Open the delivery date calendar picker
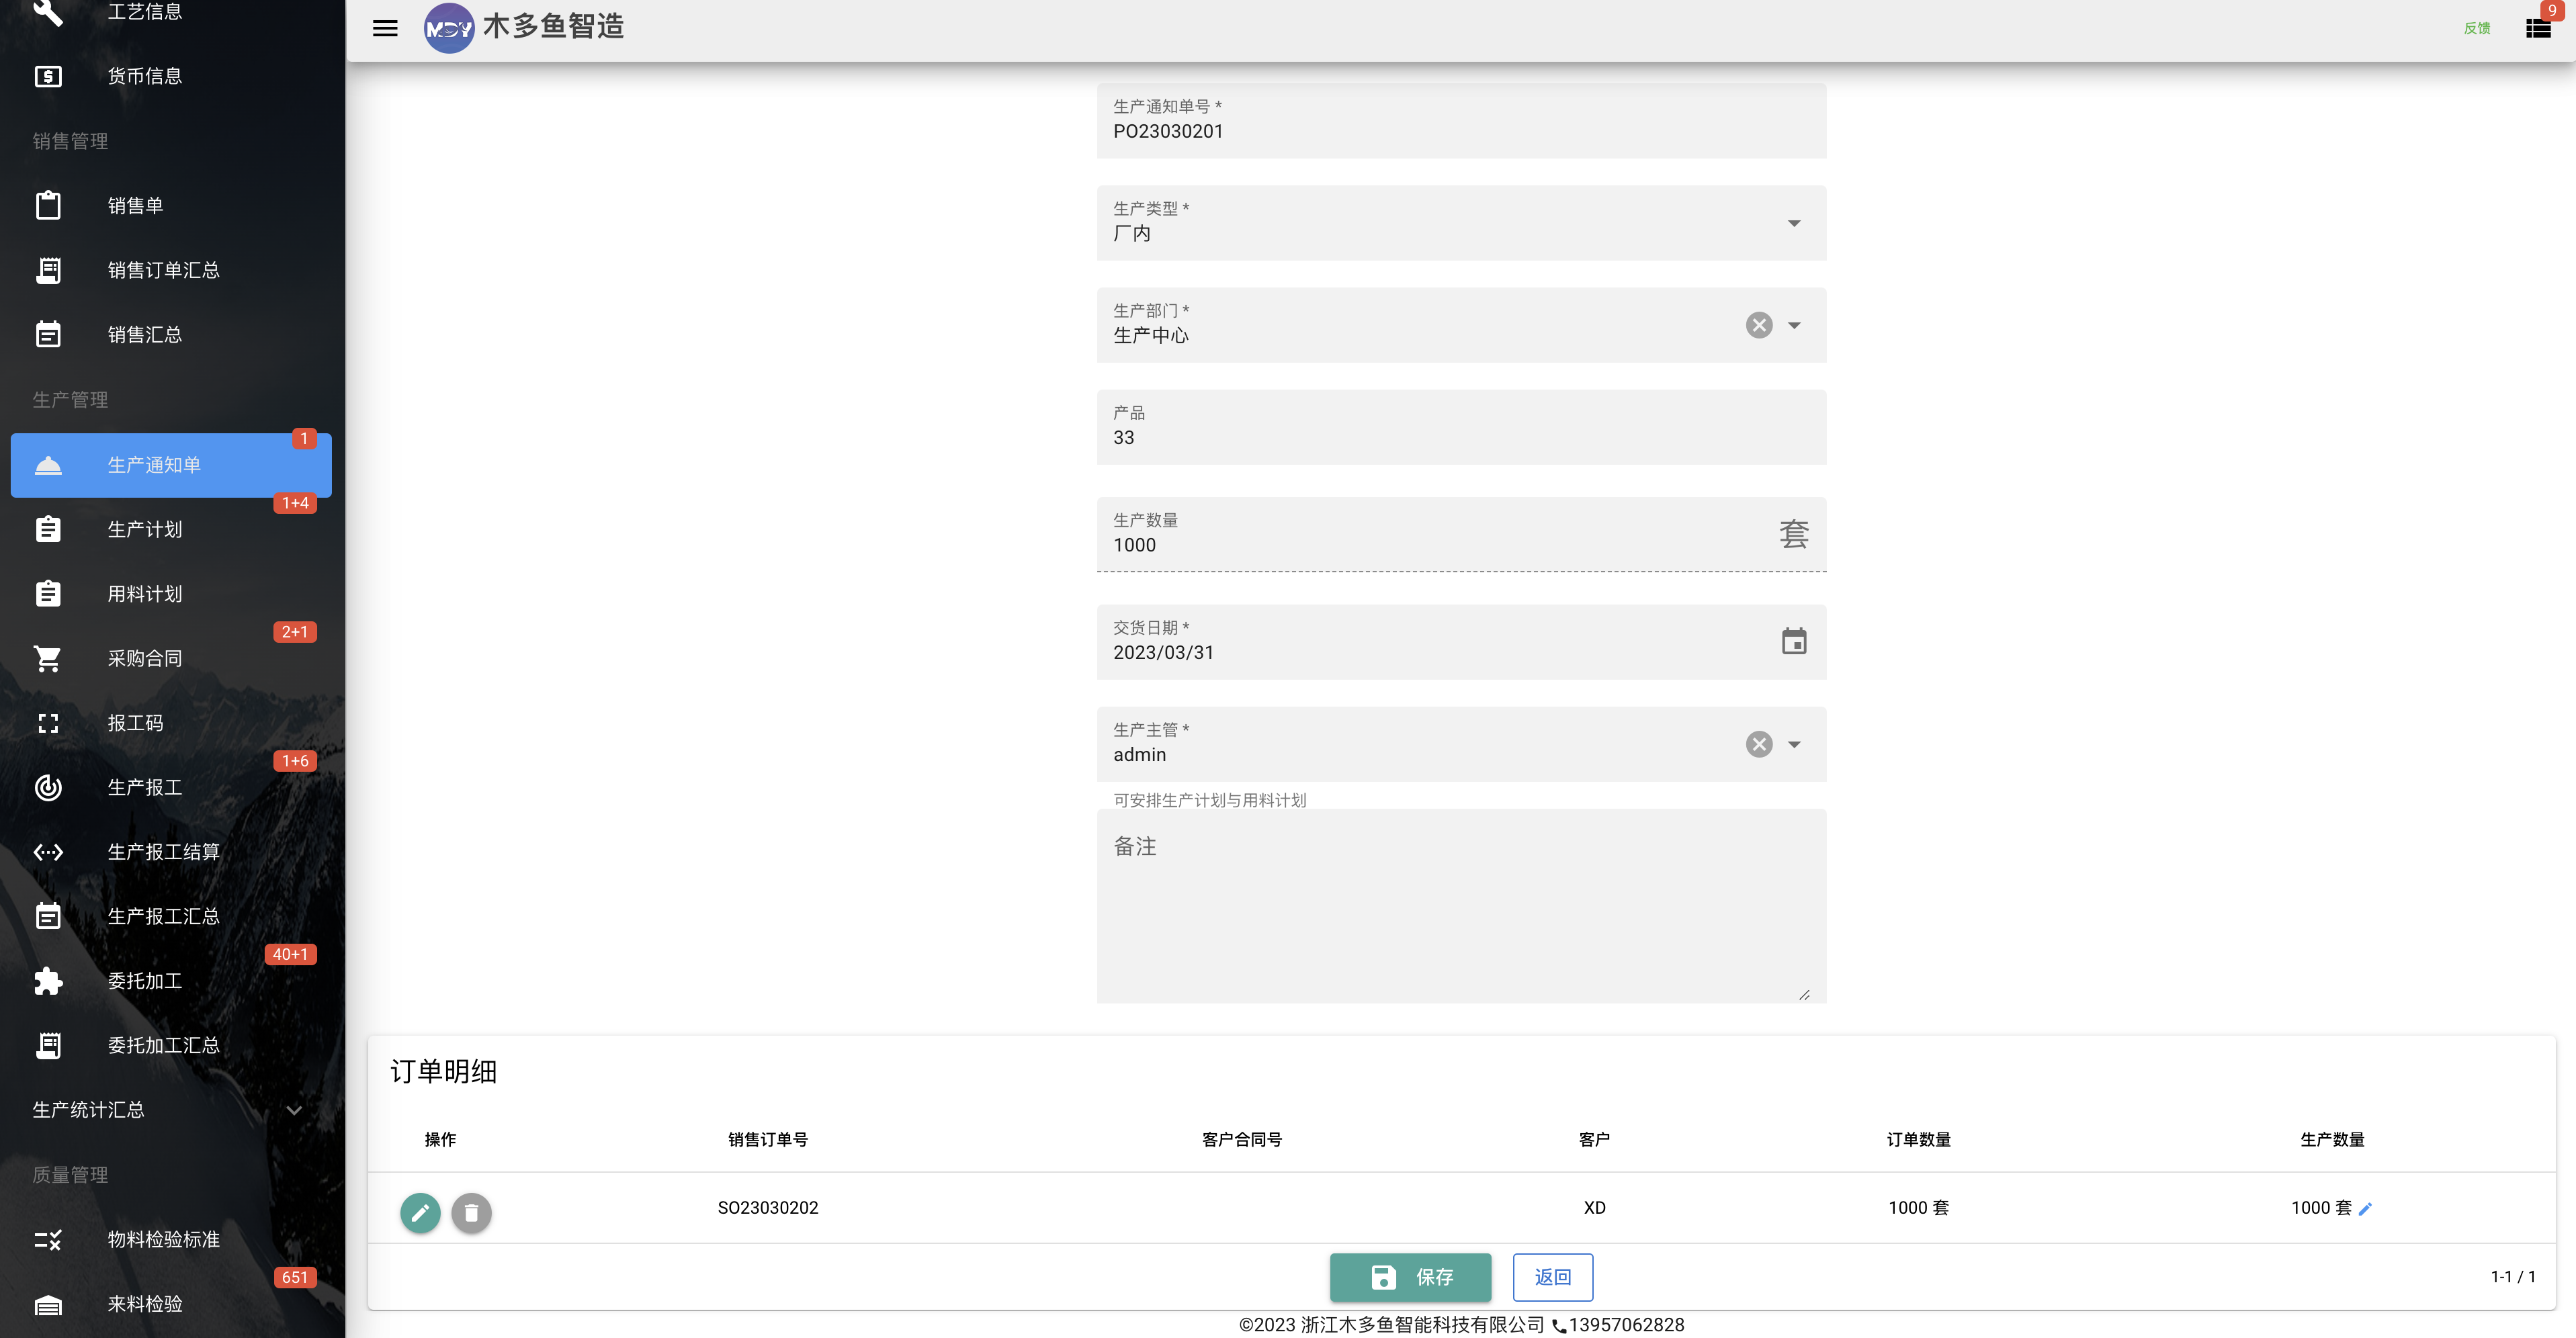 coord(1794,641)
